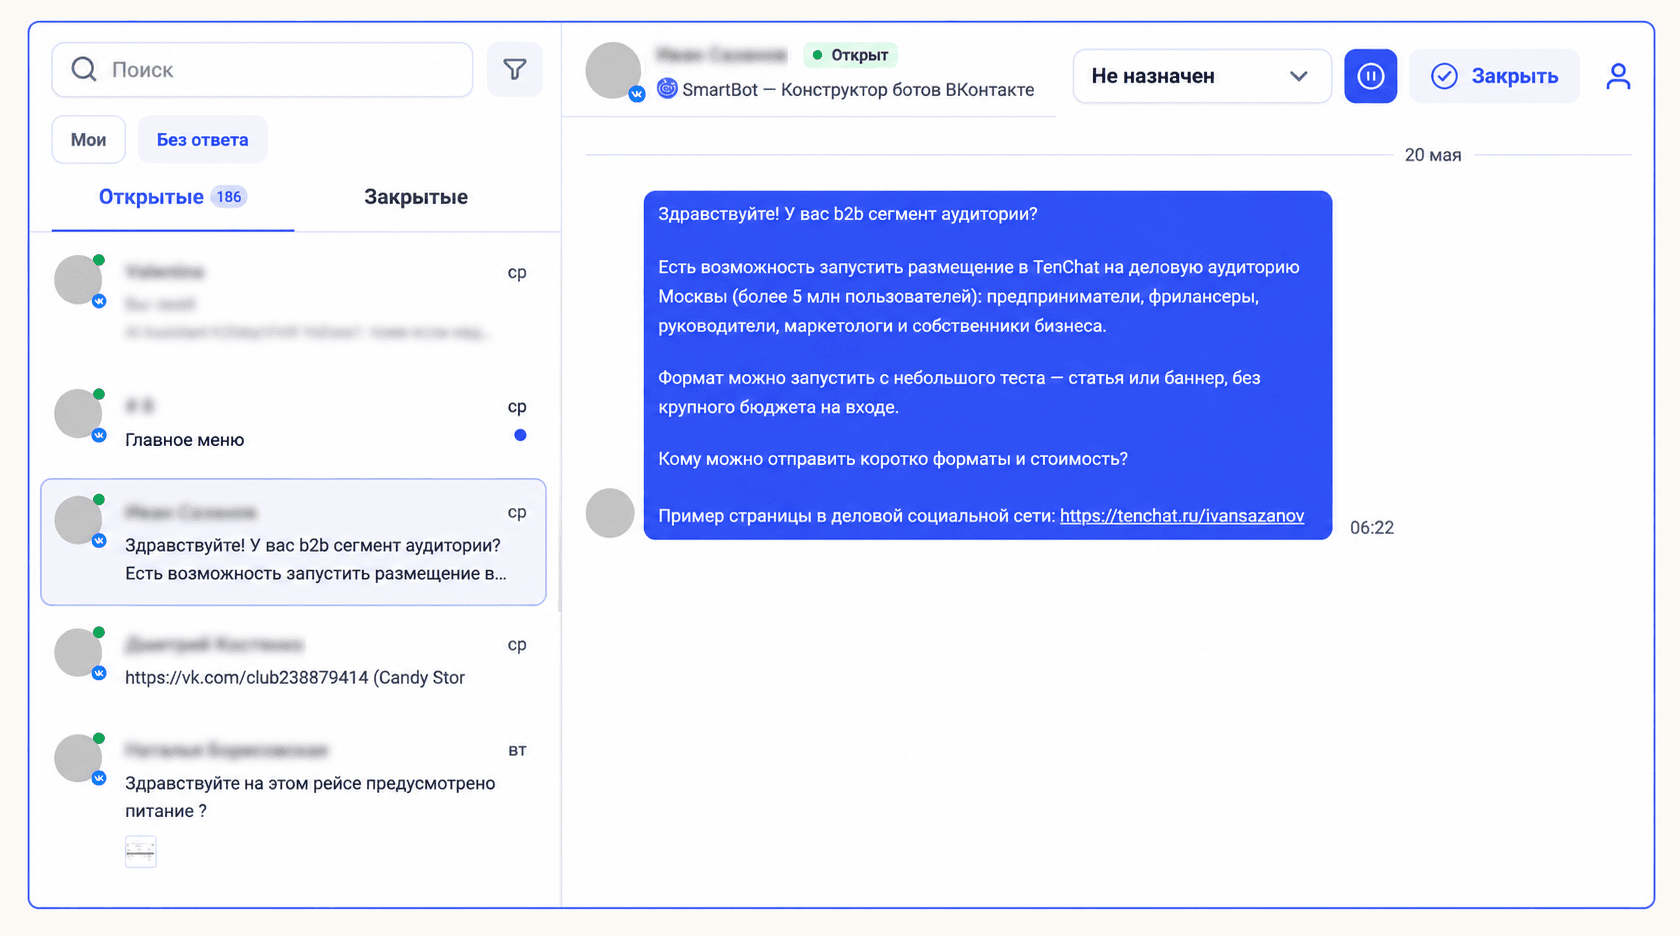Open the vk.com/club238879414 conversation
Image resolution: width=1680 pixels, height=936 pixels.
point(293,660)
